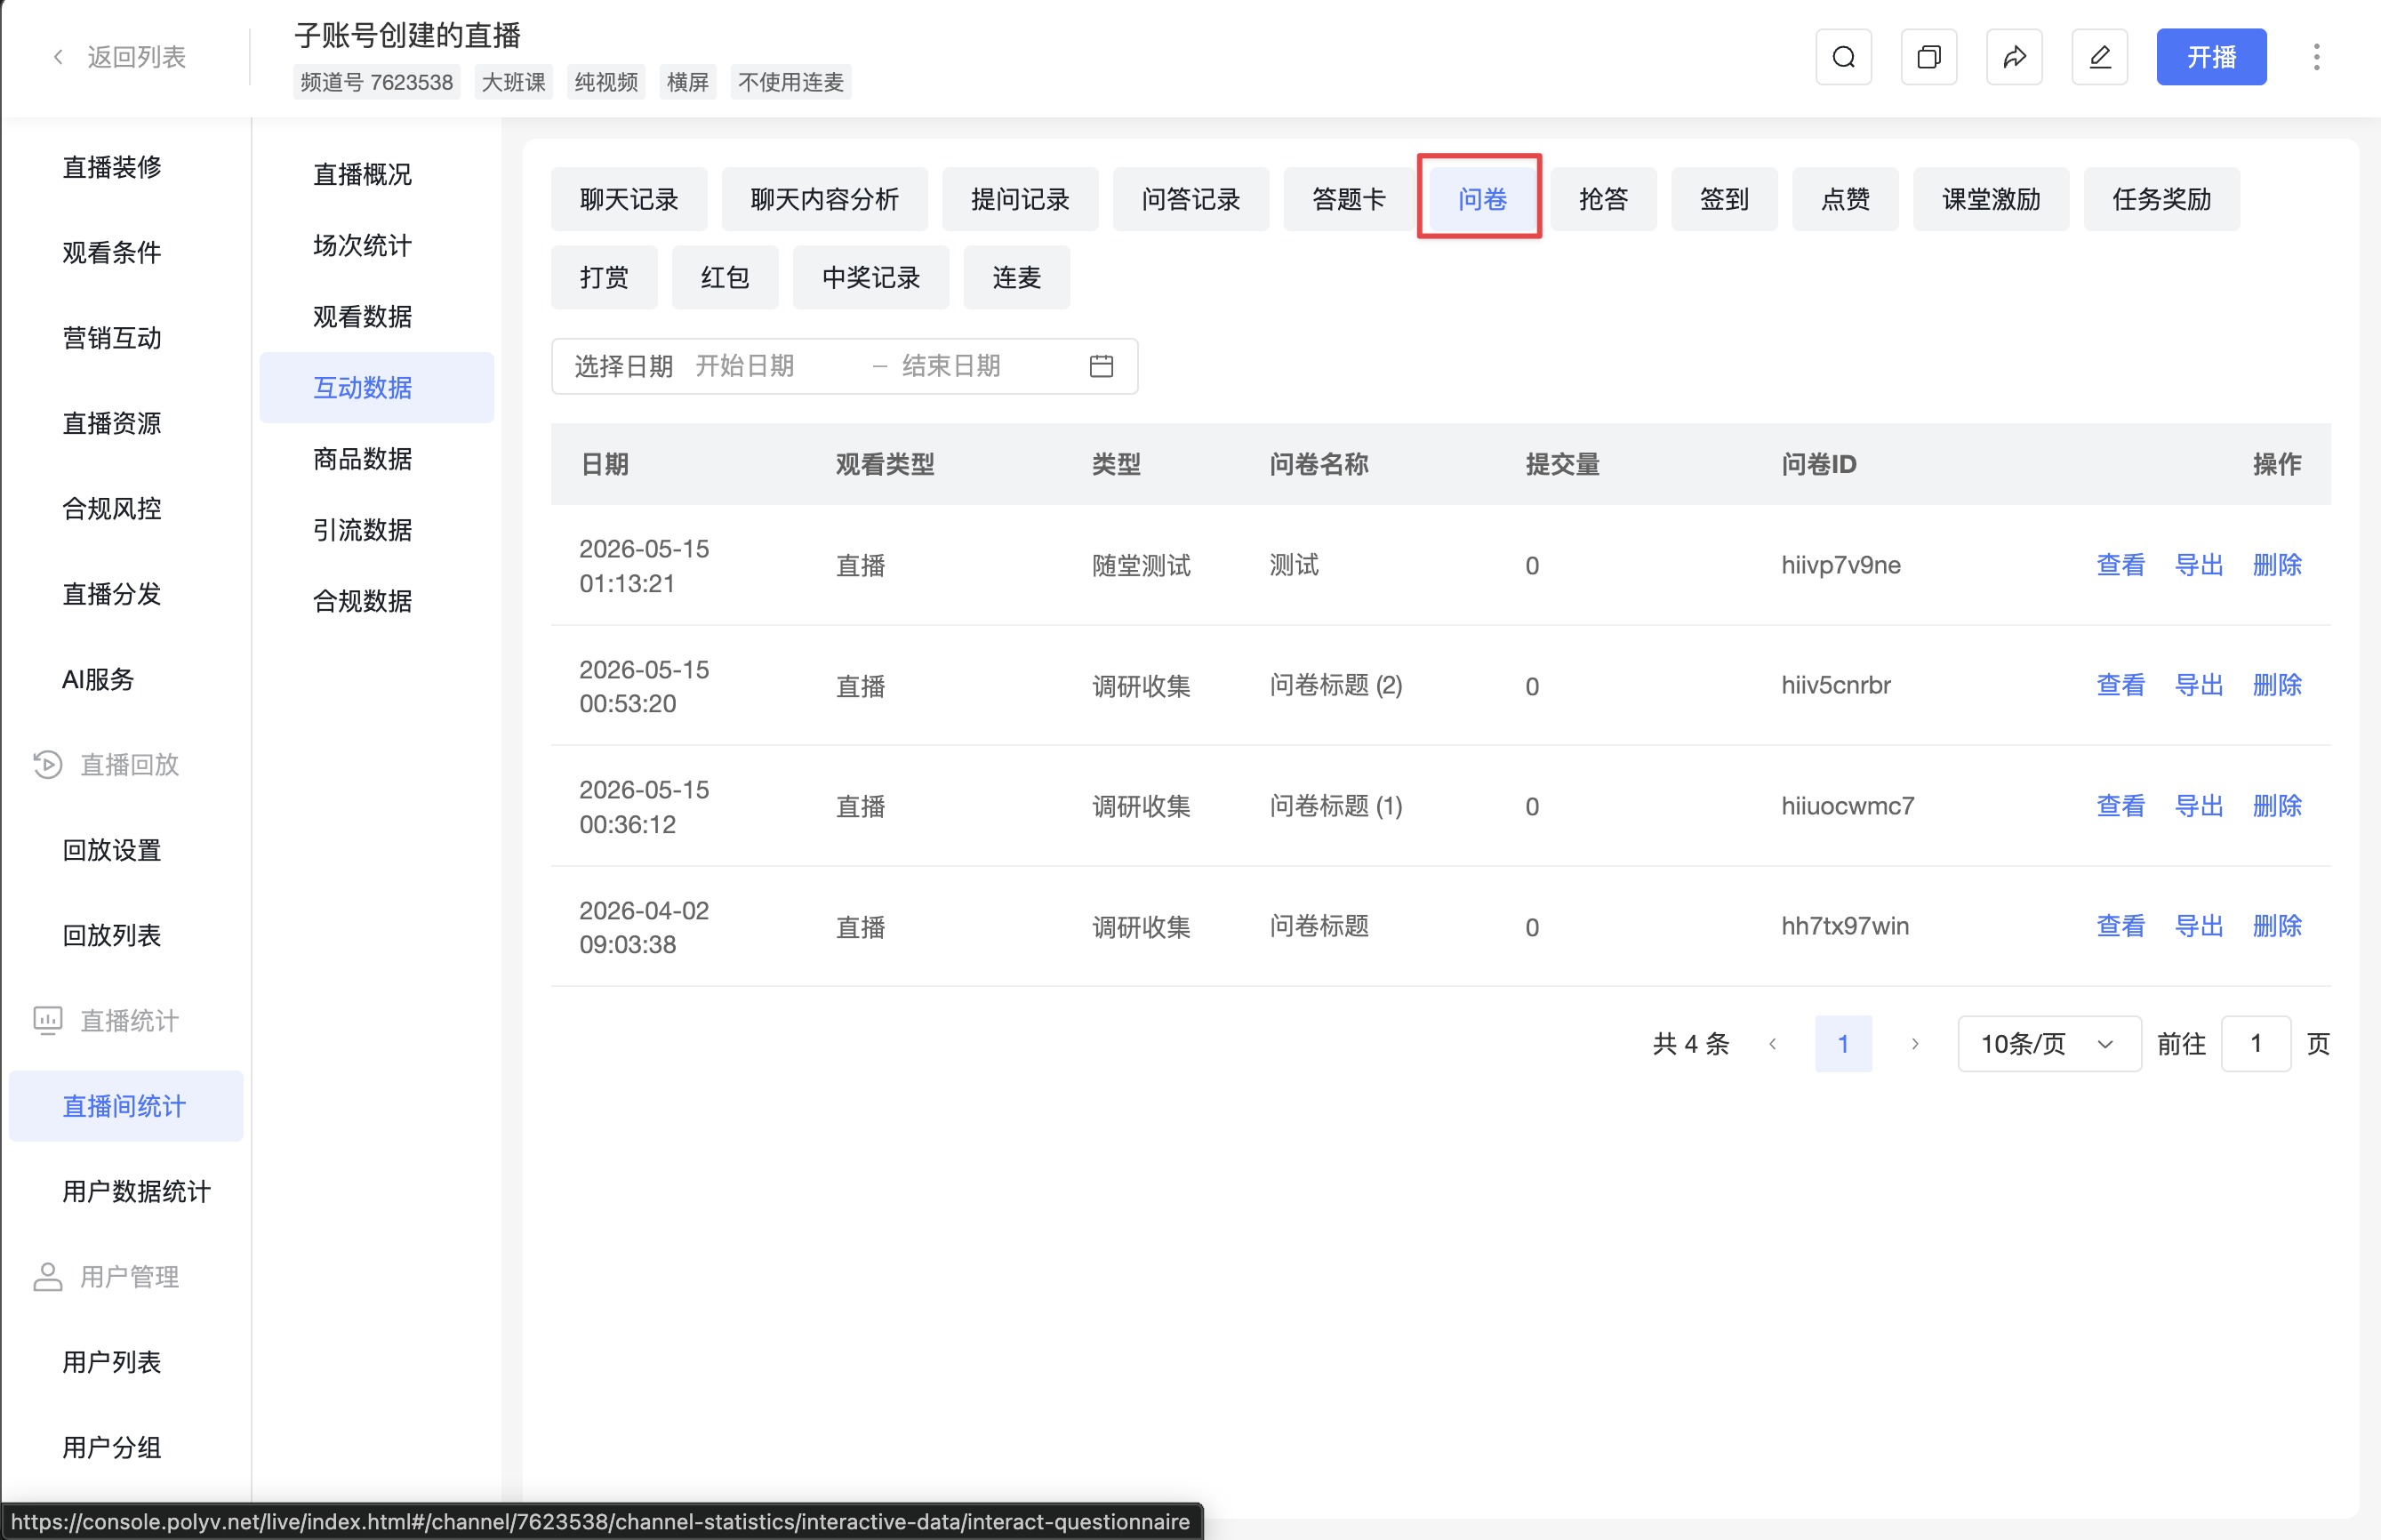Switch to 提问记录 tab

1020,199
